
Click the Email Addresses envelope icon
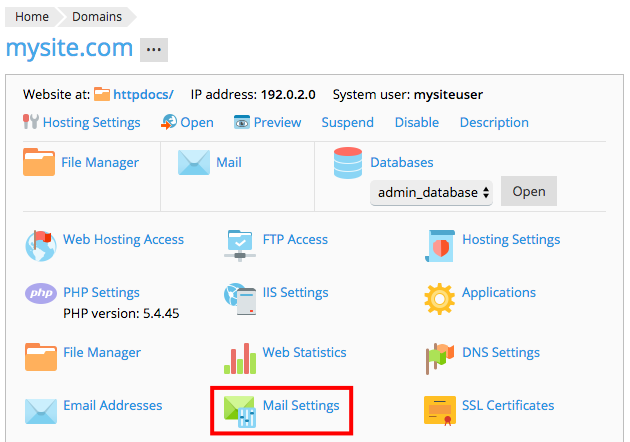40,409
